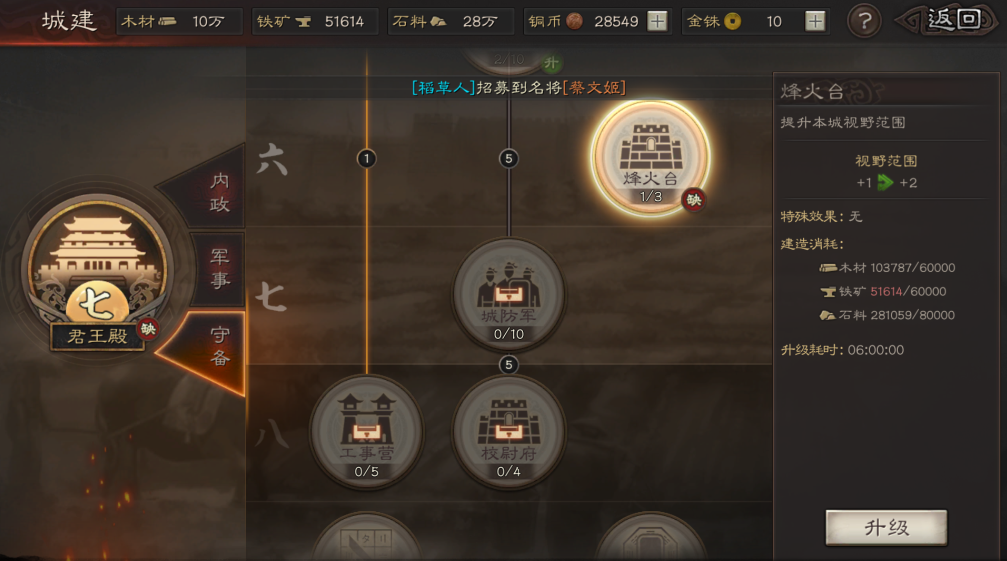This screenshot has height=561, width=1007.
Task: Select the partially visible bottom-right building
Action: tap(651, 537)
